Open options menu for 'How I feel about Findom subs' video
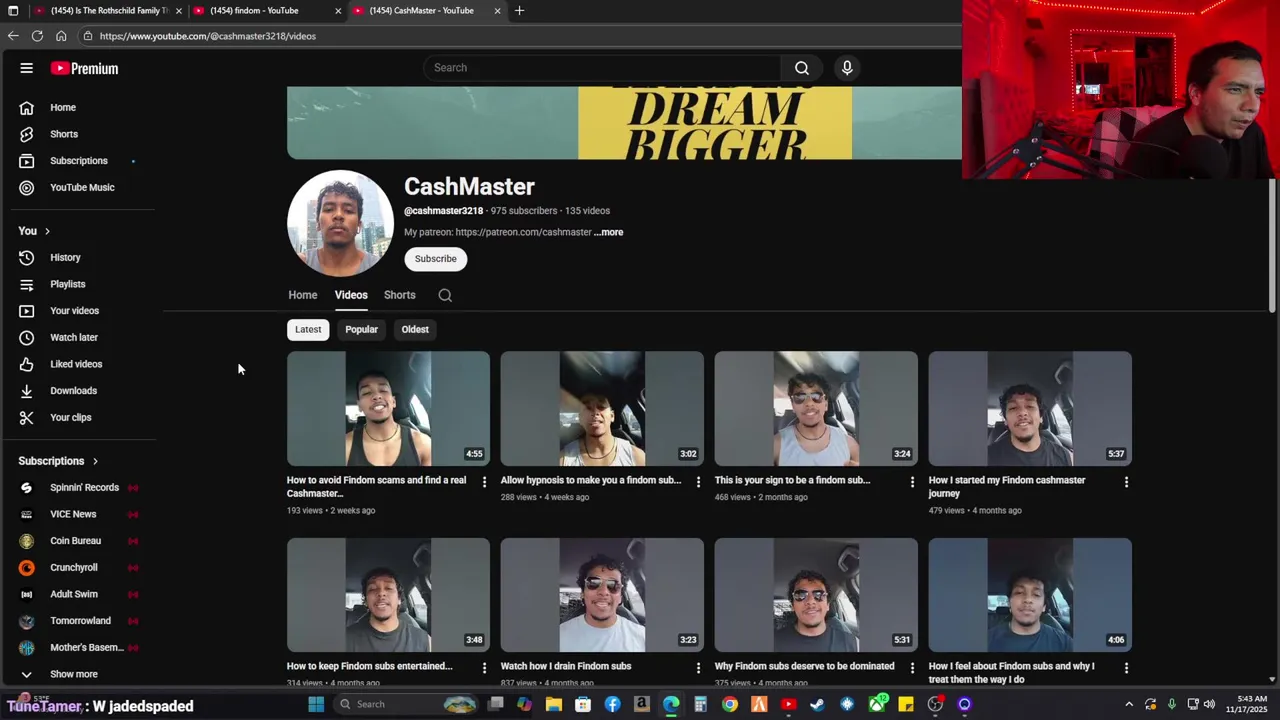This screenshot has height=720, width=1280. coord(1126,668)
